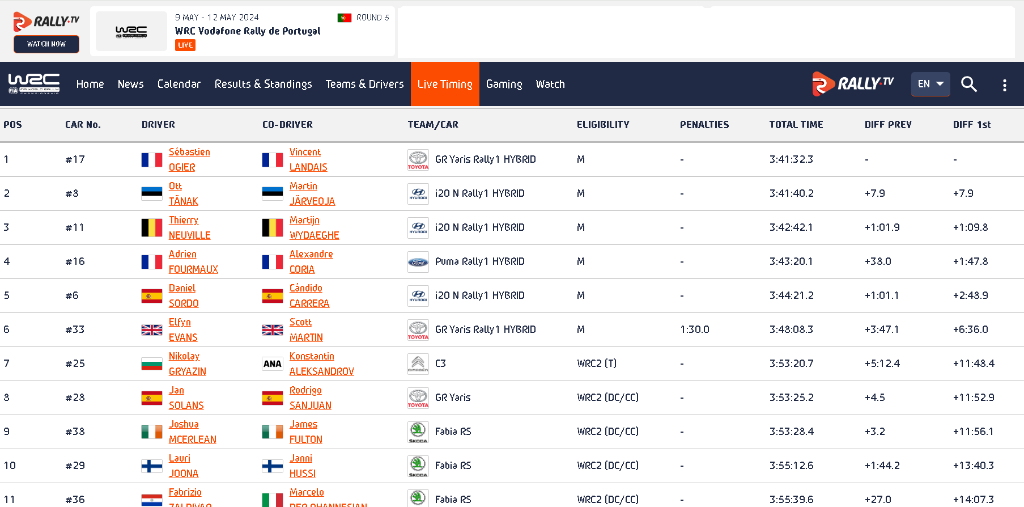Image resolution: width=1024 pixels, height=507 pixels.
Task: Click the search magnifier icon
Action: tap(969, 84)
